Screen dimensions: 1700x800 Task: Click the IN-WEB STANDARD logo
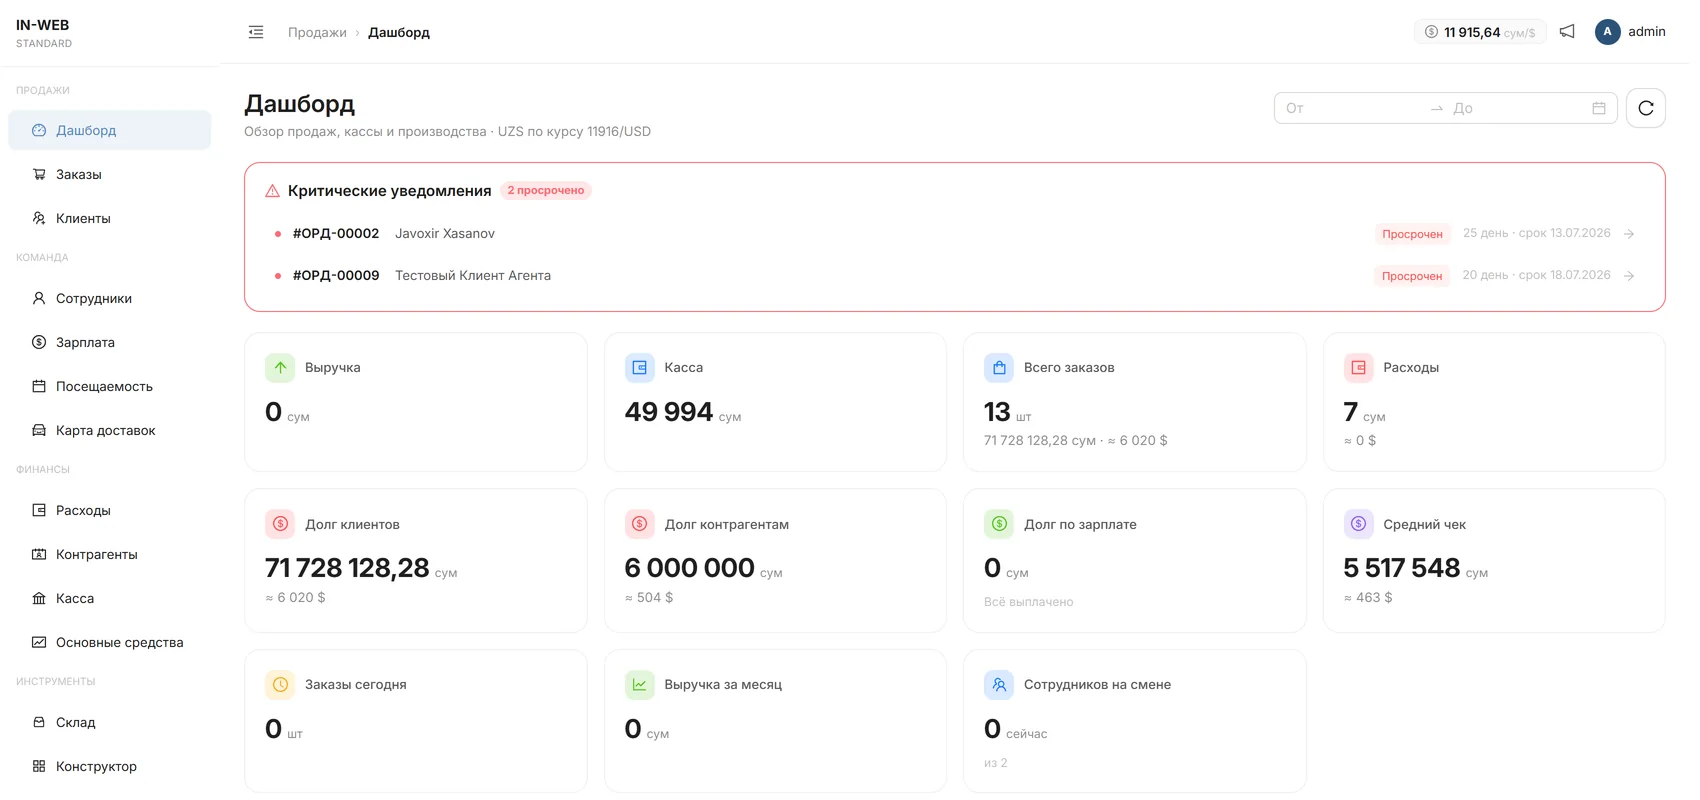click(x=44, y=33)
